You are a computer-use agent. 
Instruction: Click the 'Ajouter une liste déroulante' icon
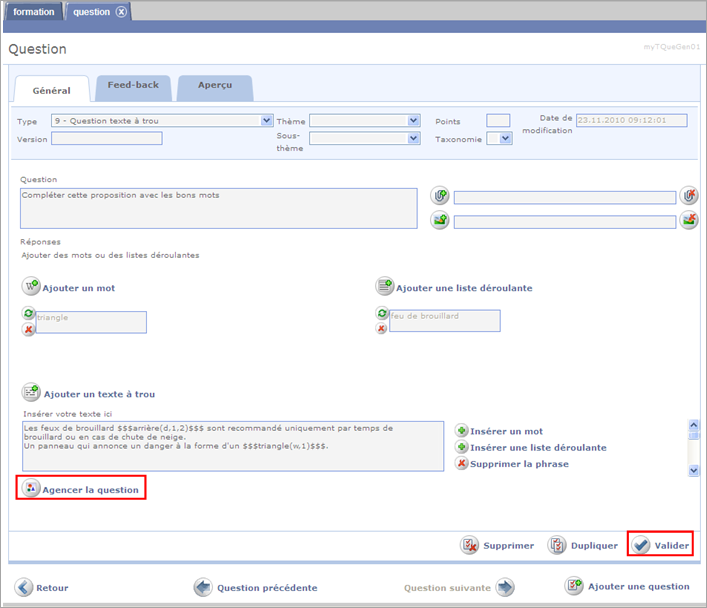tap(384, 287)
